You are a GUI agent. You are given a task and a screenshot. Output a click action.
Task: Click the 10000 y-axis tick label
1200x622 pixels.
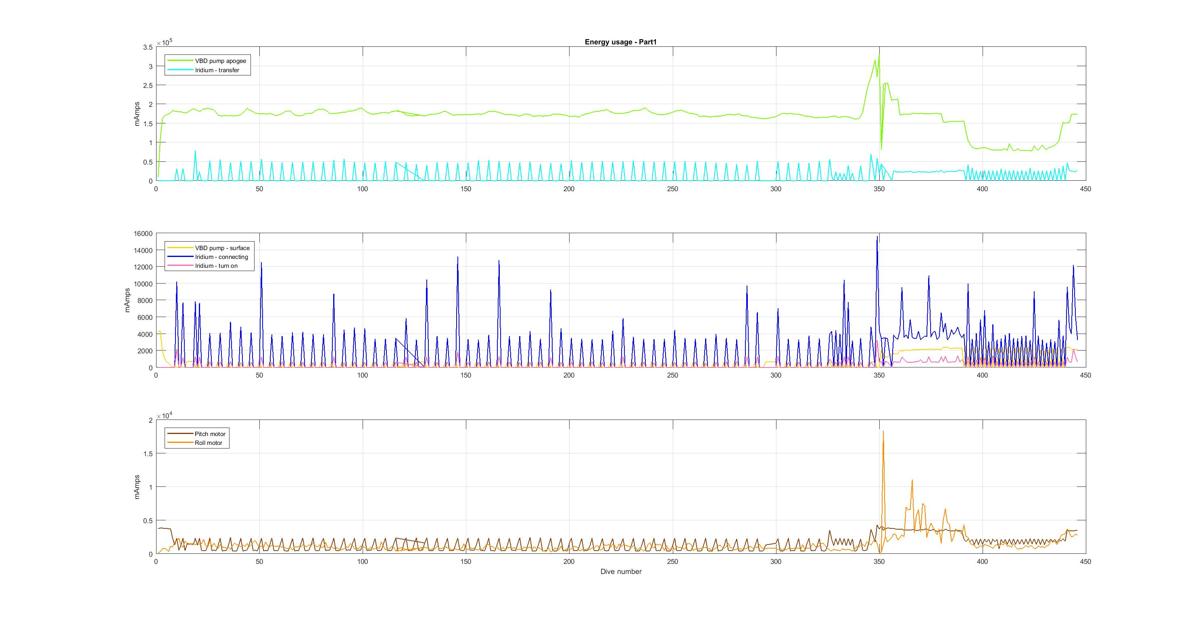(x=142, y=284)
